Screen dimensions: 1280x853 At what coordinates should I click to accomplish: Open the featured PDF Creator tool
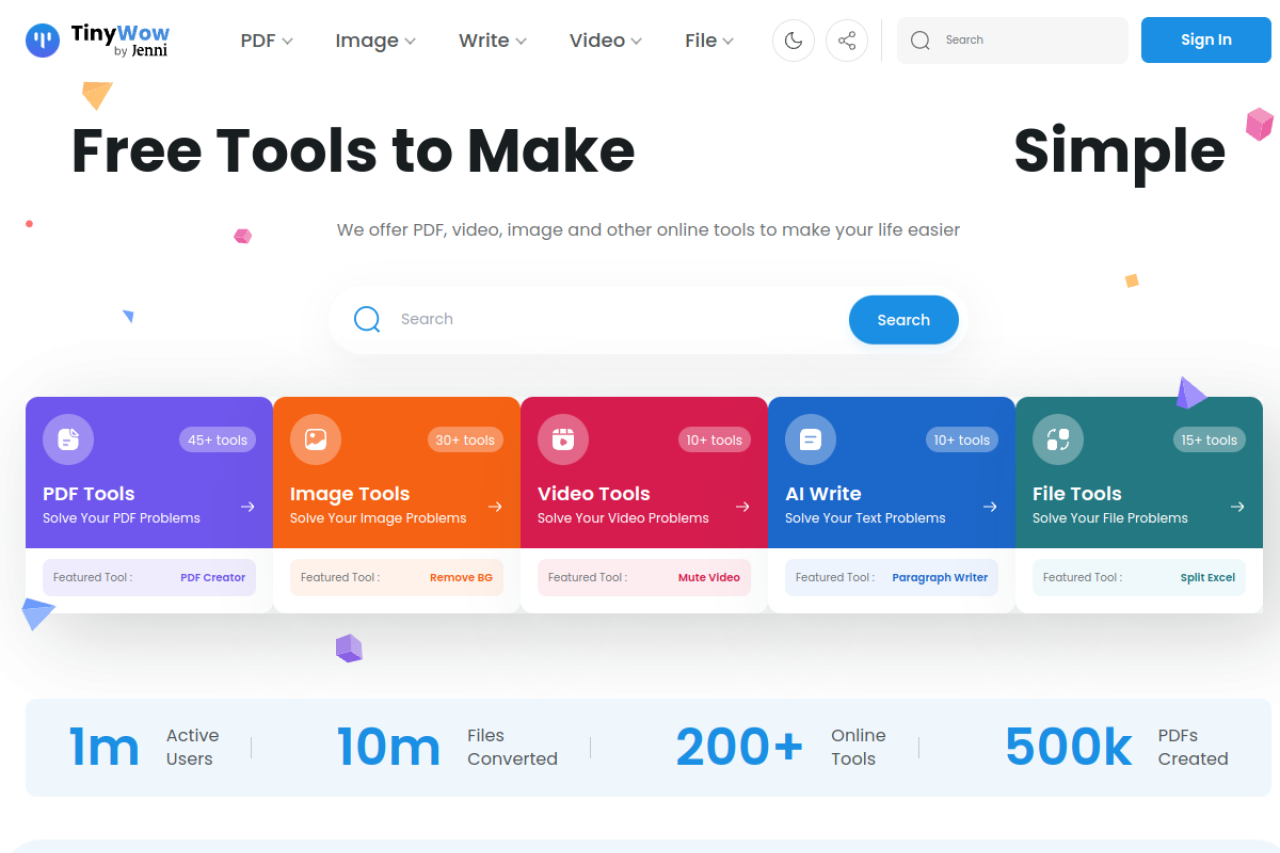point(212,577)
